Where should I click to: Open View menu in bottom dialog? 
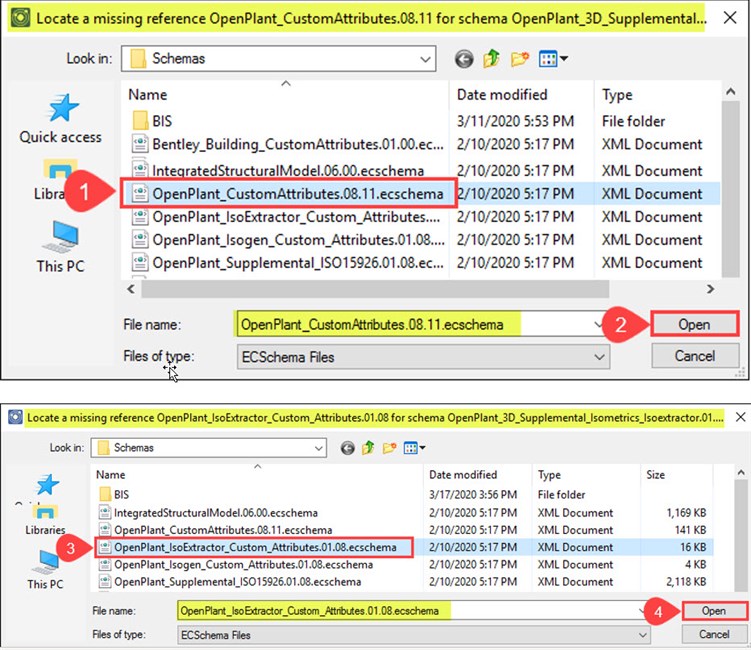coord(414,448)
